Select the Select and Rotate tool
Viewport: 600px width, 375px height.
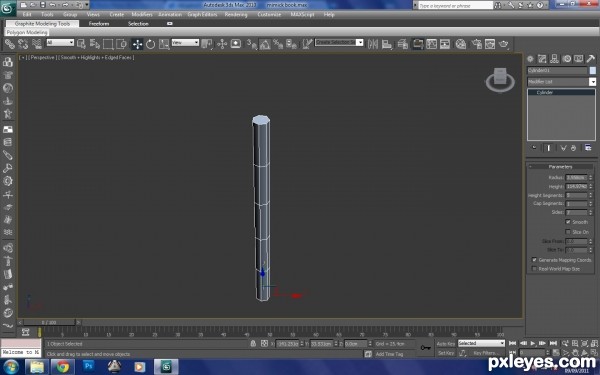pyautogui.click(x=150, y=44)
